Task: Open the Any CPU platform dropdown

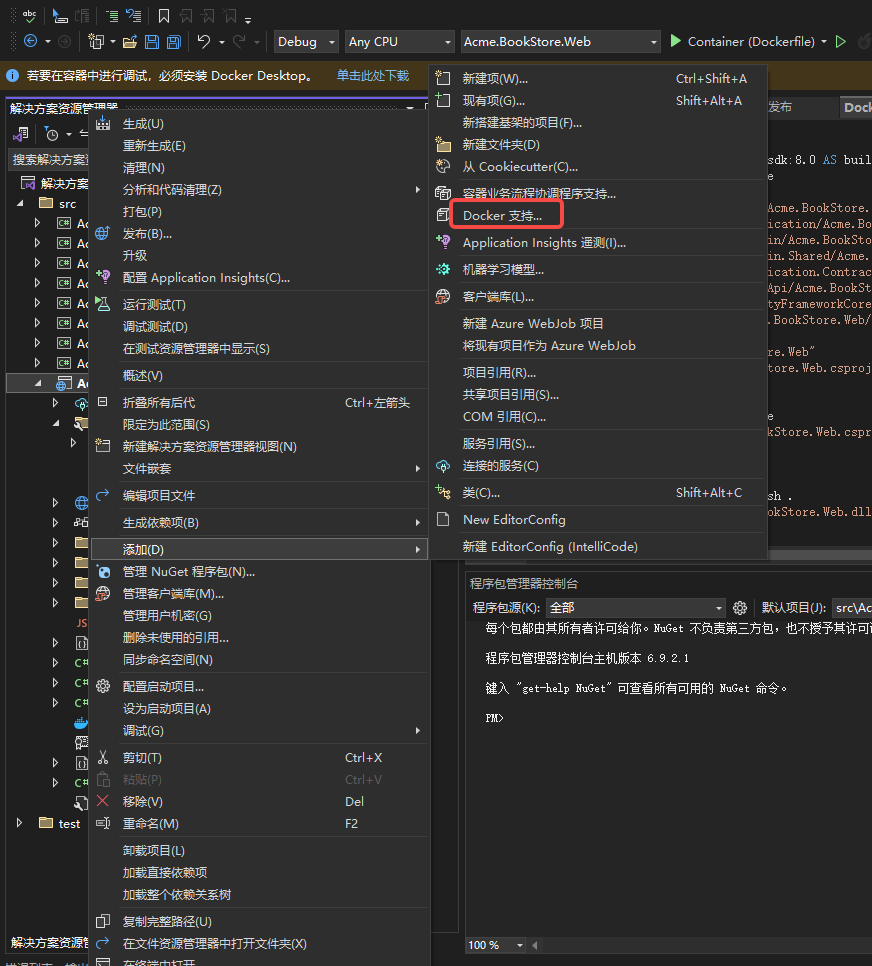Action: (x=399, y=42)
